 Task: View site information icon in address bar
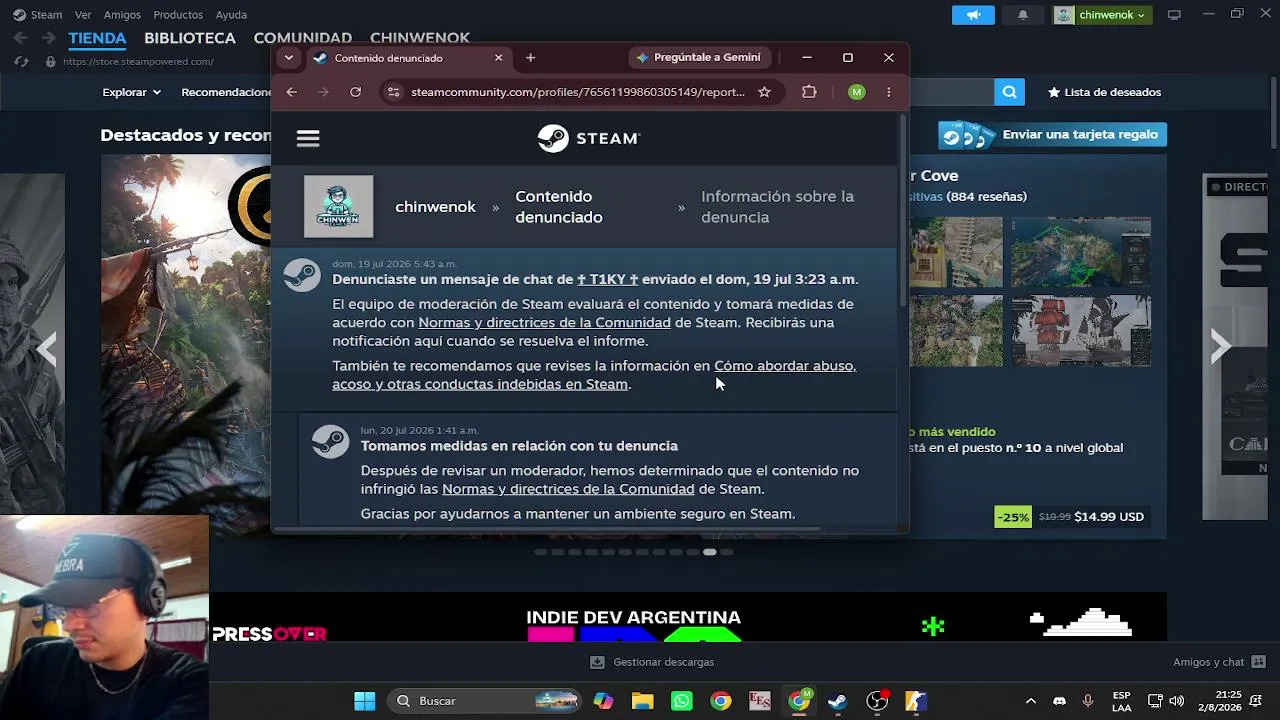(393, 92)
